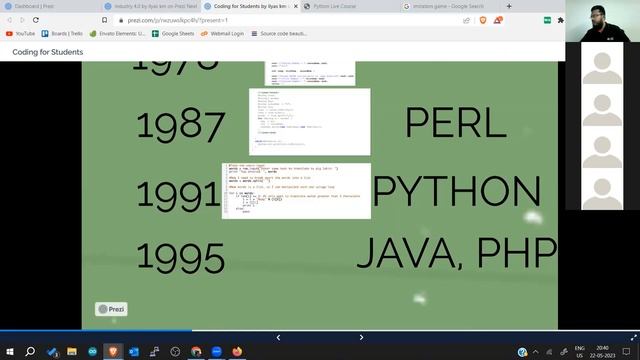Open Arduino IDE from taskbar

[93, 351]
